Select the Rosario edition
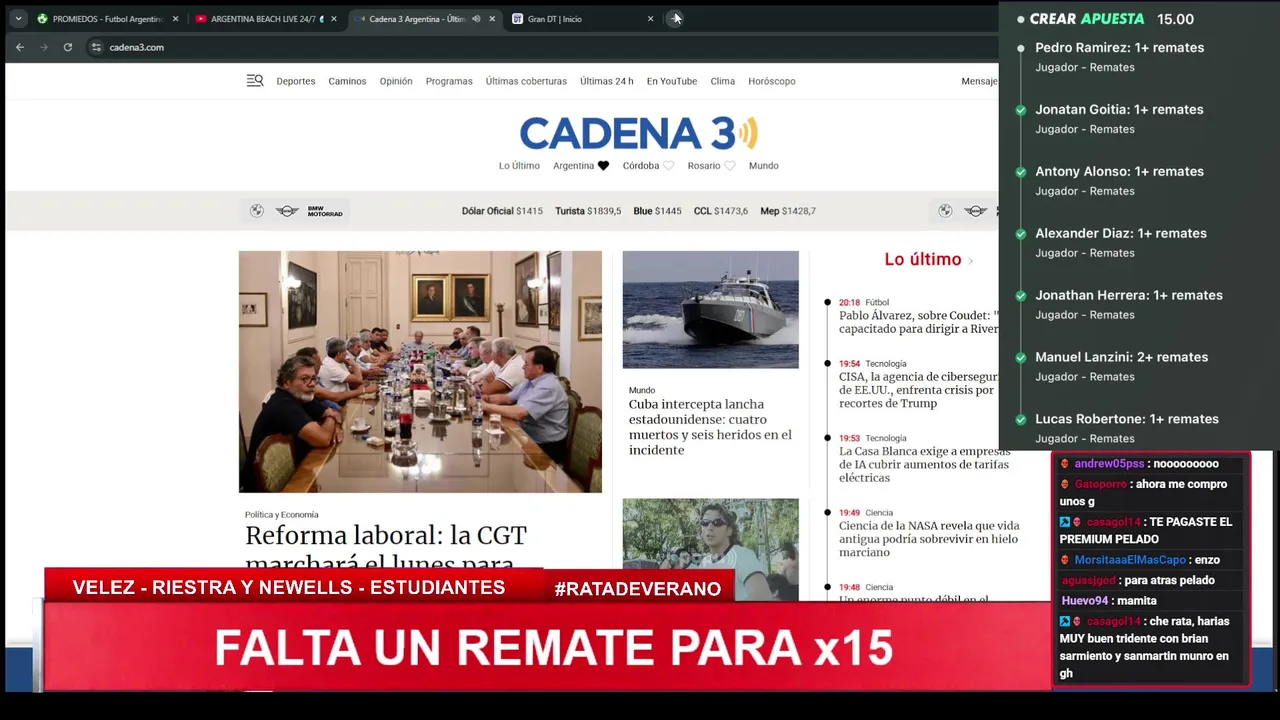 click(x=704, y=166)
